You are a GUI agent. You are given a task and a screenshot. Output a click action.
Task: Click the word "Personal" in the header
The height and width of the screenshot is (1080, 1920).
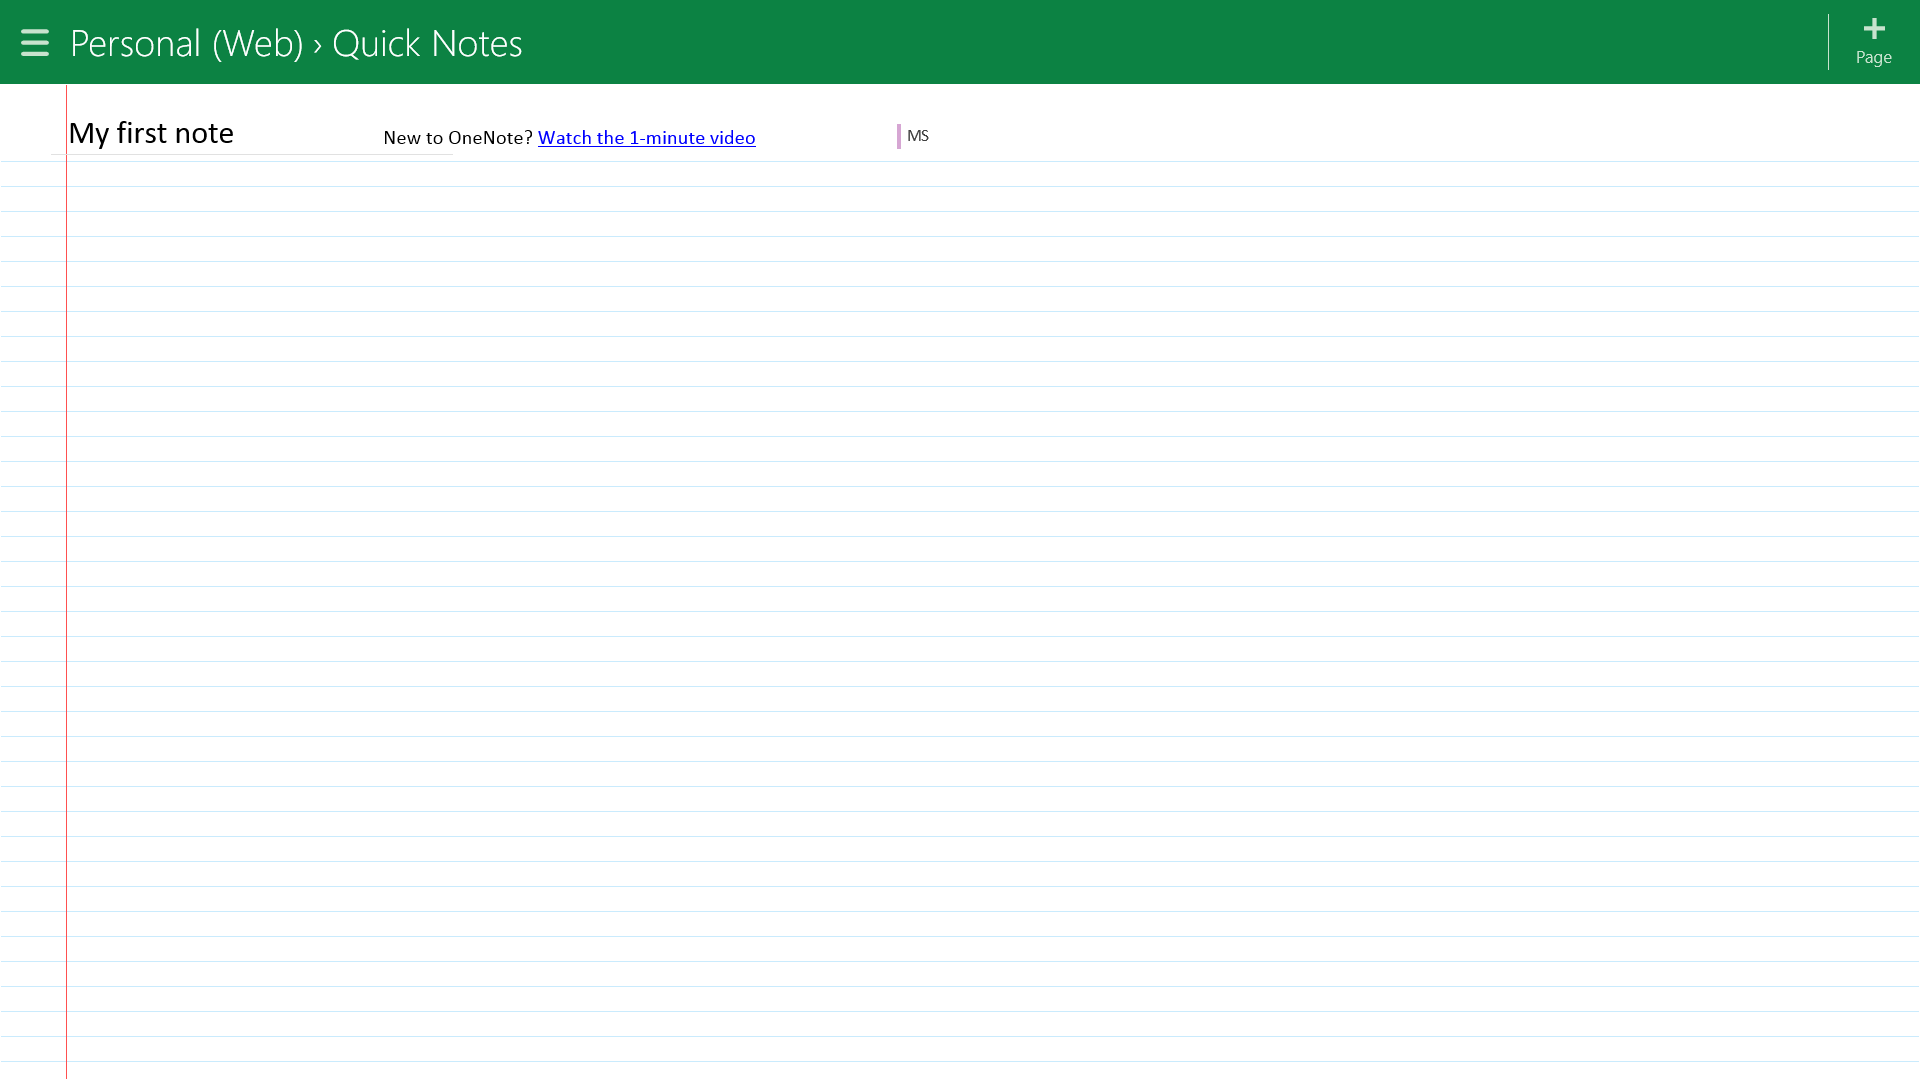(x=136, y=44)
